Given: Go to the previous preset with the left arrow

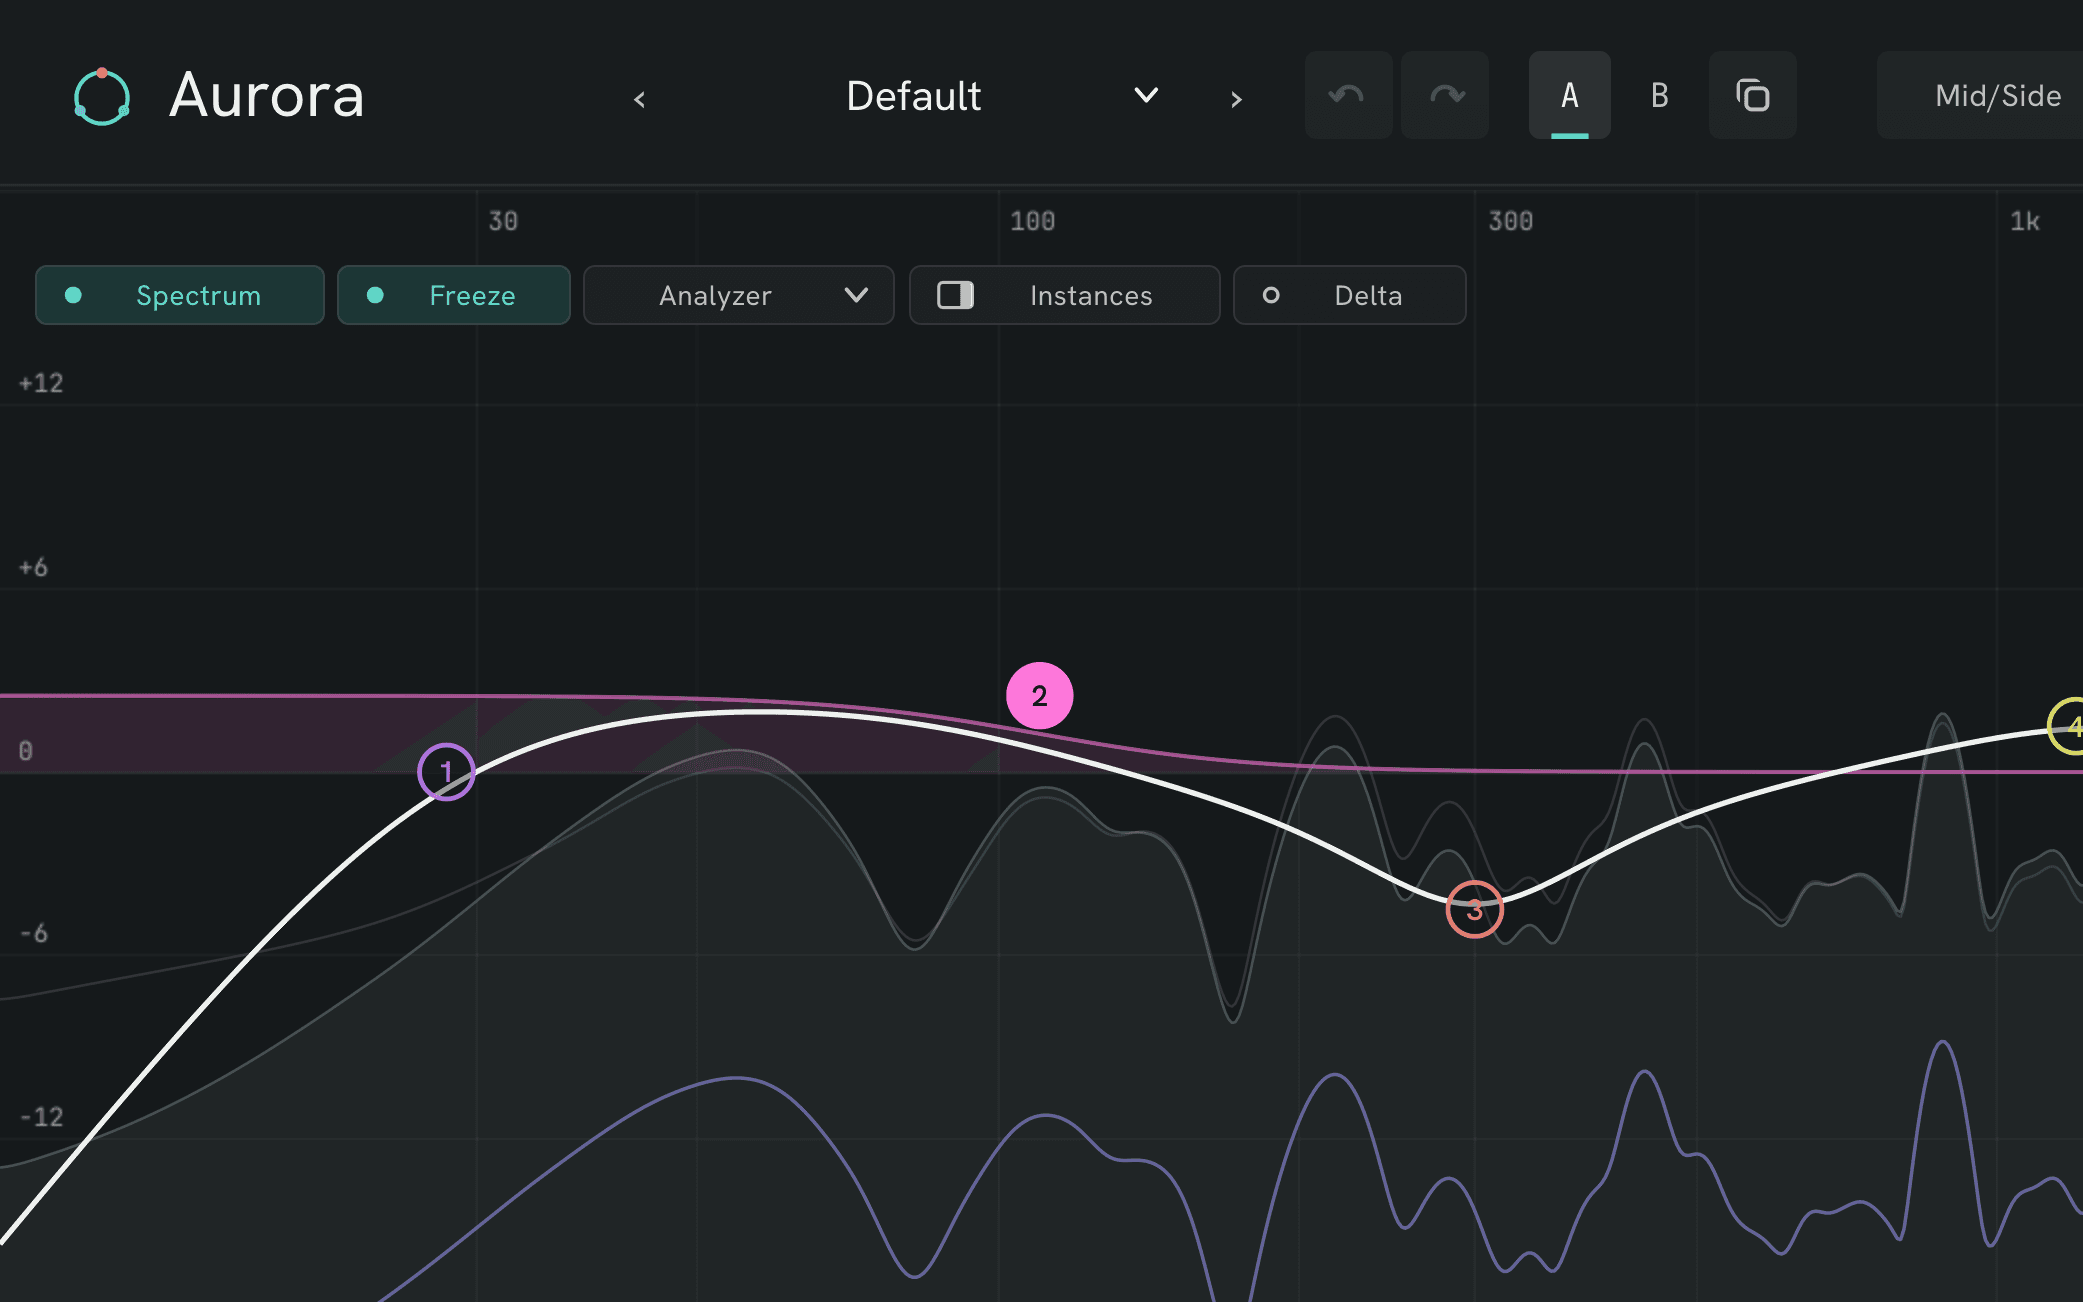Looking at the screenshot, I should pyautogui.click(x=640, y=99).
